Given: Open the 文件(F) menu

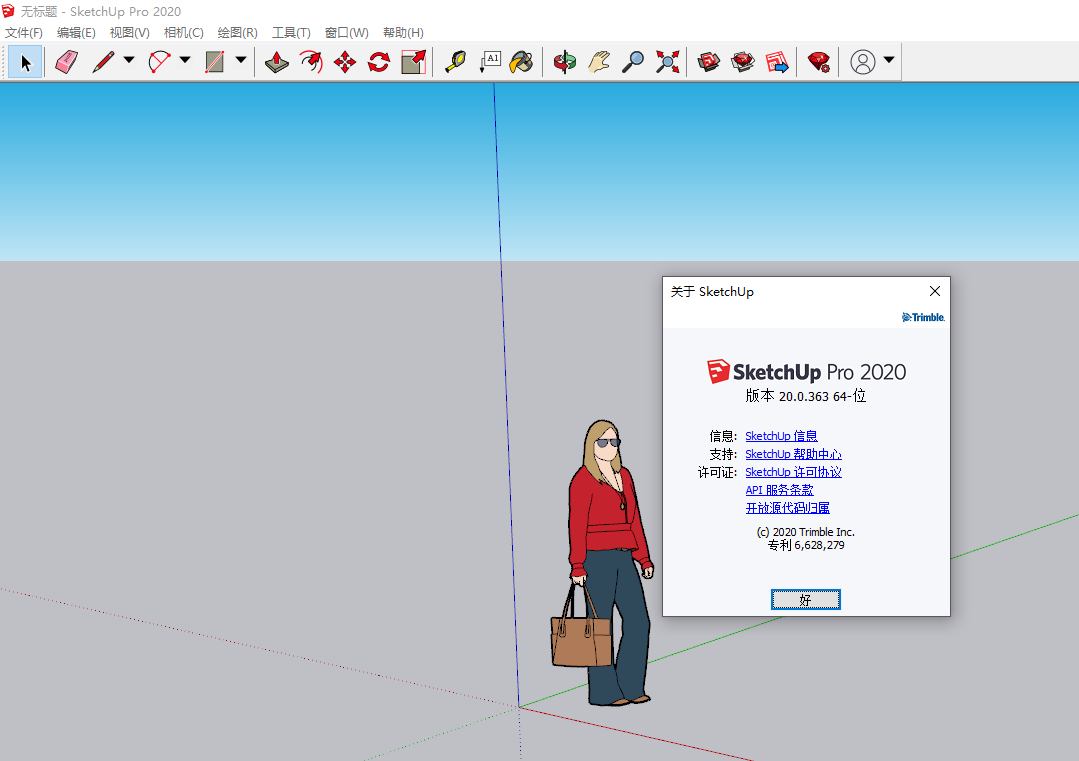Looking at the screenshot, I should point(24,32).
